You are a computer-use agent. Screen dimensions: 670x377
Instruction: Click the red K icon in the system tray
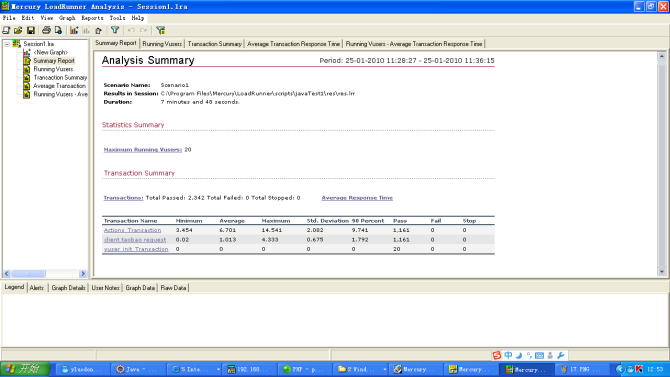(x=639, y=369)
